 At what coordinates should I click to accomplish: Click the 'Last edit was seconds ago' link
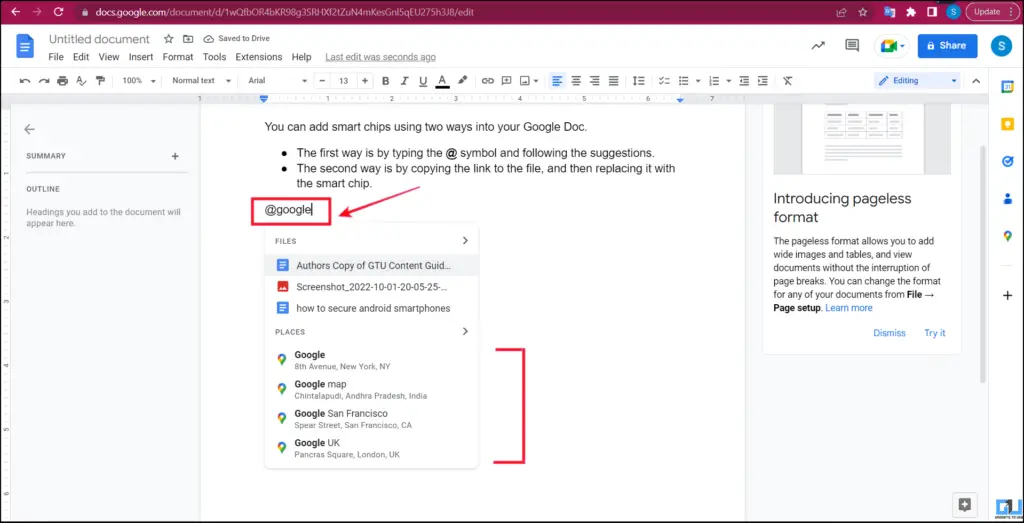pyautogui.click(x=380, y=57)
